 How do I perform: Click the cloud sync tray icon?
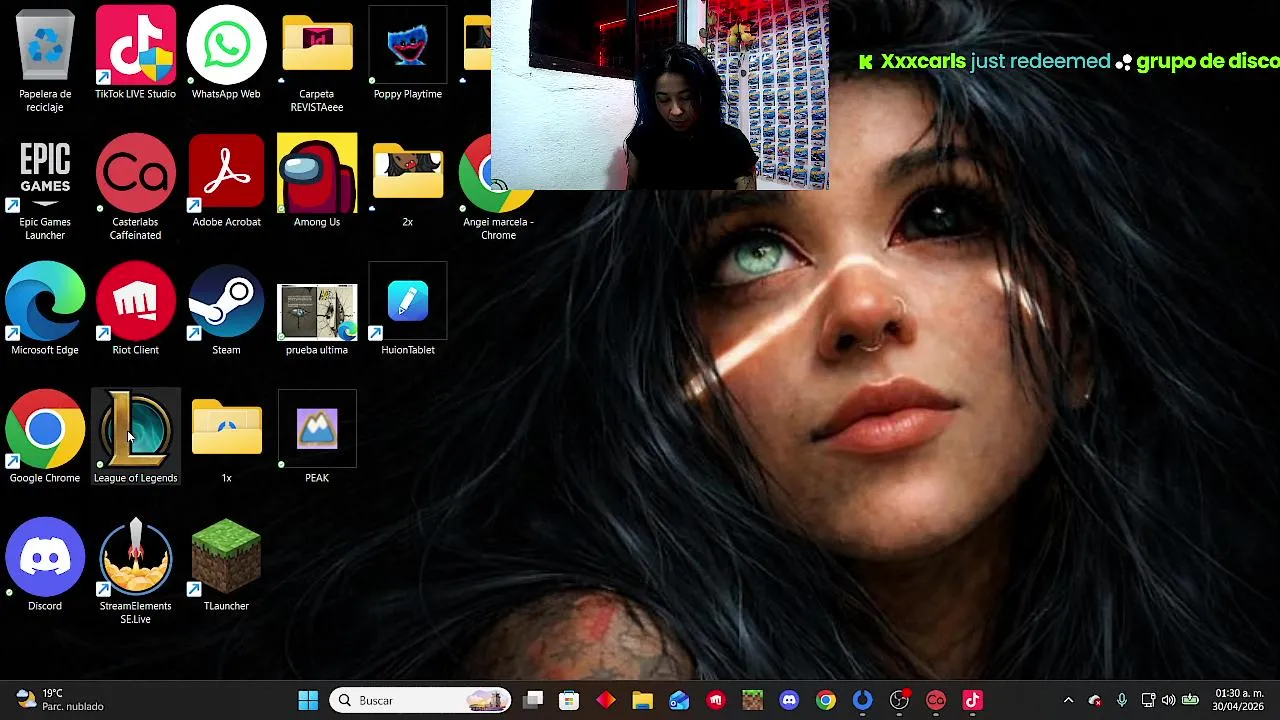coord(1095,700)
